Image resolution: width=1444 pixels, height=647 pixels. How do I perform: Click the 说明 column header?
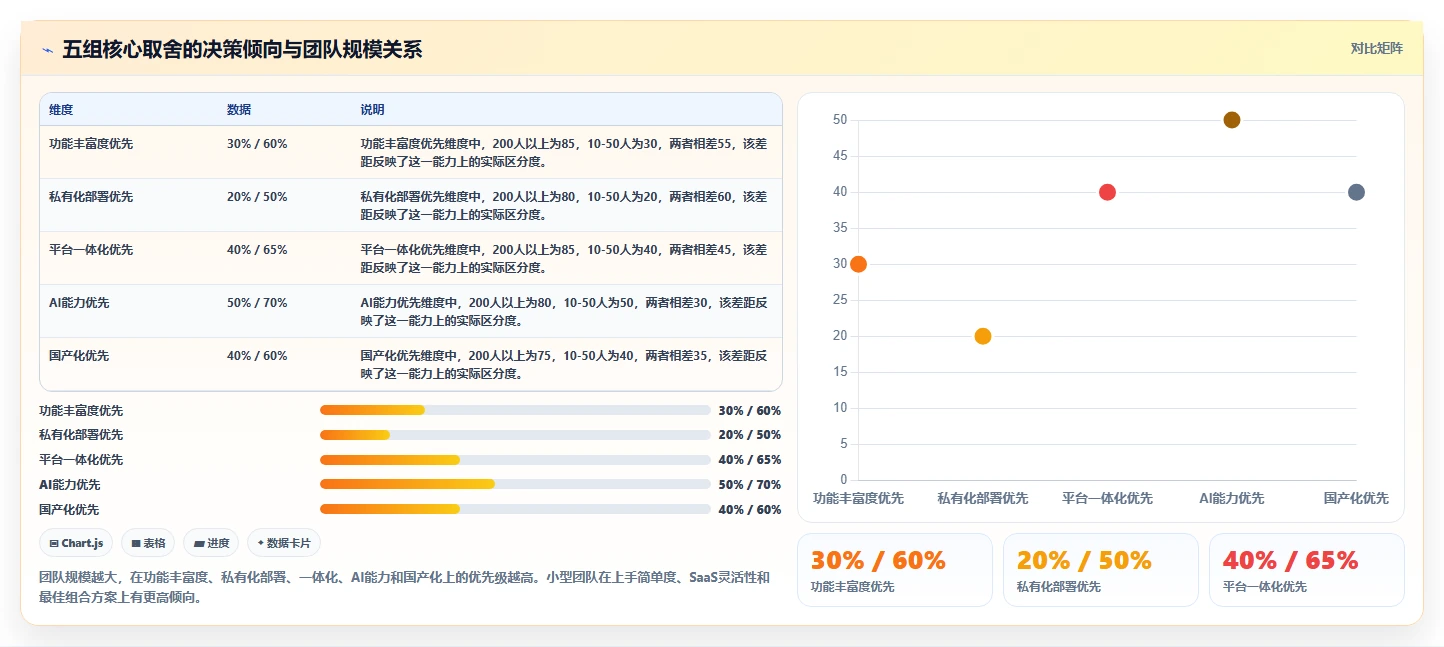coord(373,110)
